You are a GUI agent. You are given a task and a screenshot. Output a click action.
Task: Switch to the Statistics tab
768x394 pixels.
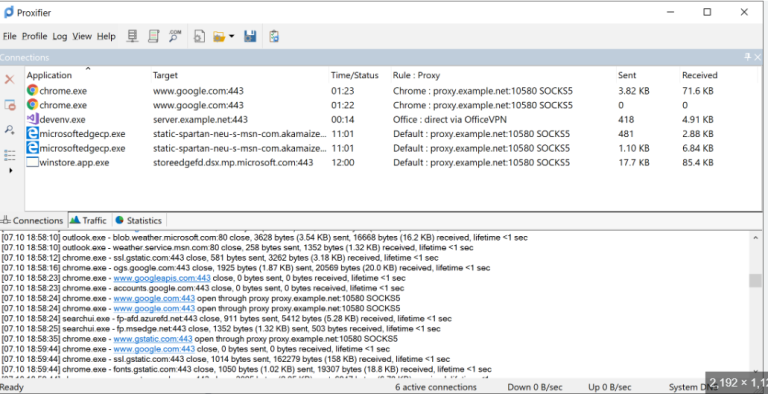139,221
